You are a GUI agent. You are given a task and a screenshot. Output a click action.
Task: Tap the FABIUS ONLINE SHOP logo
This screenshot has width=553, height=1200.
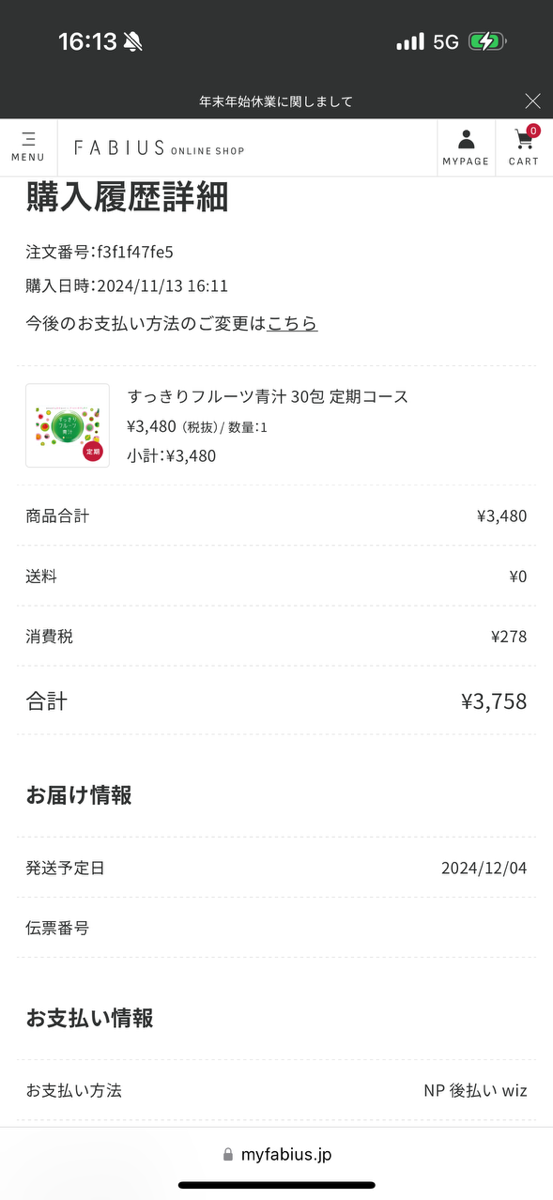click(159, 148)
